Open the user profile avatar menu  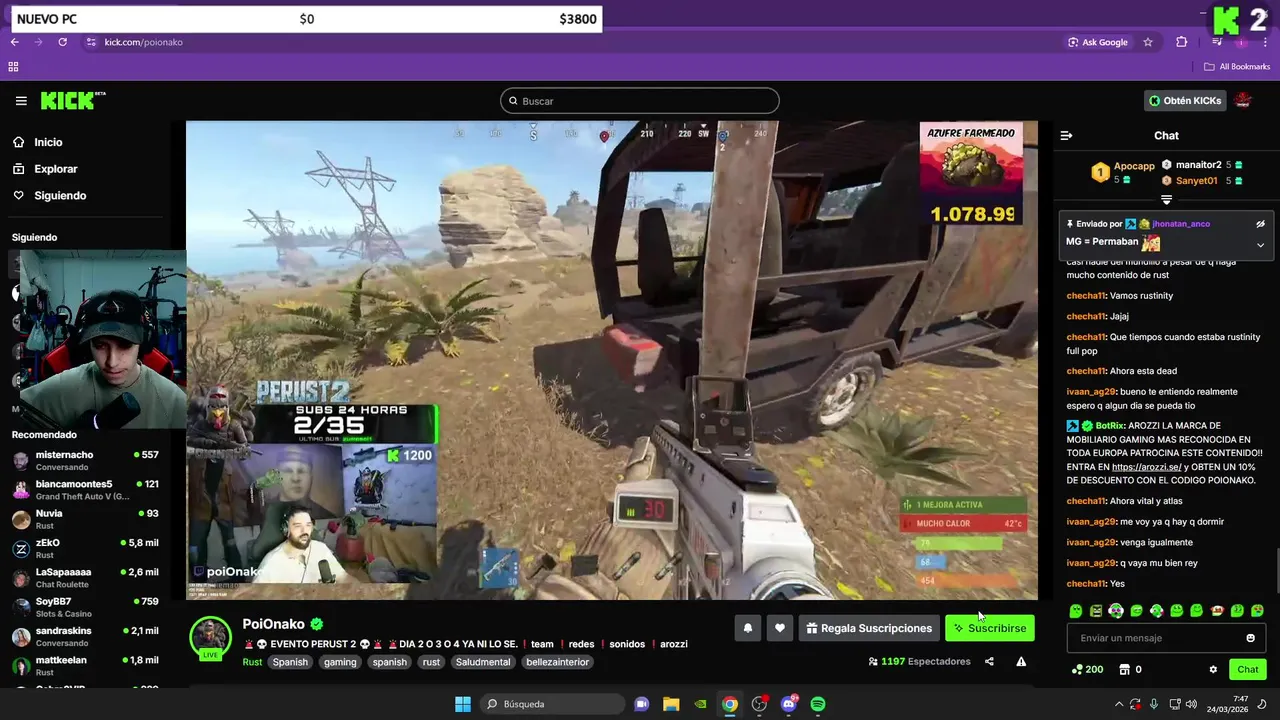pyautogui.click(x=1243, y=101)
